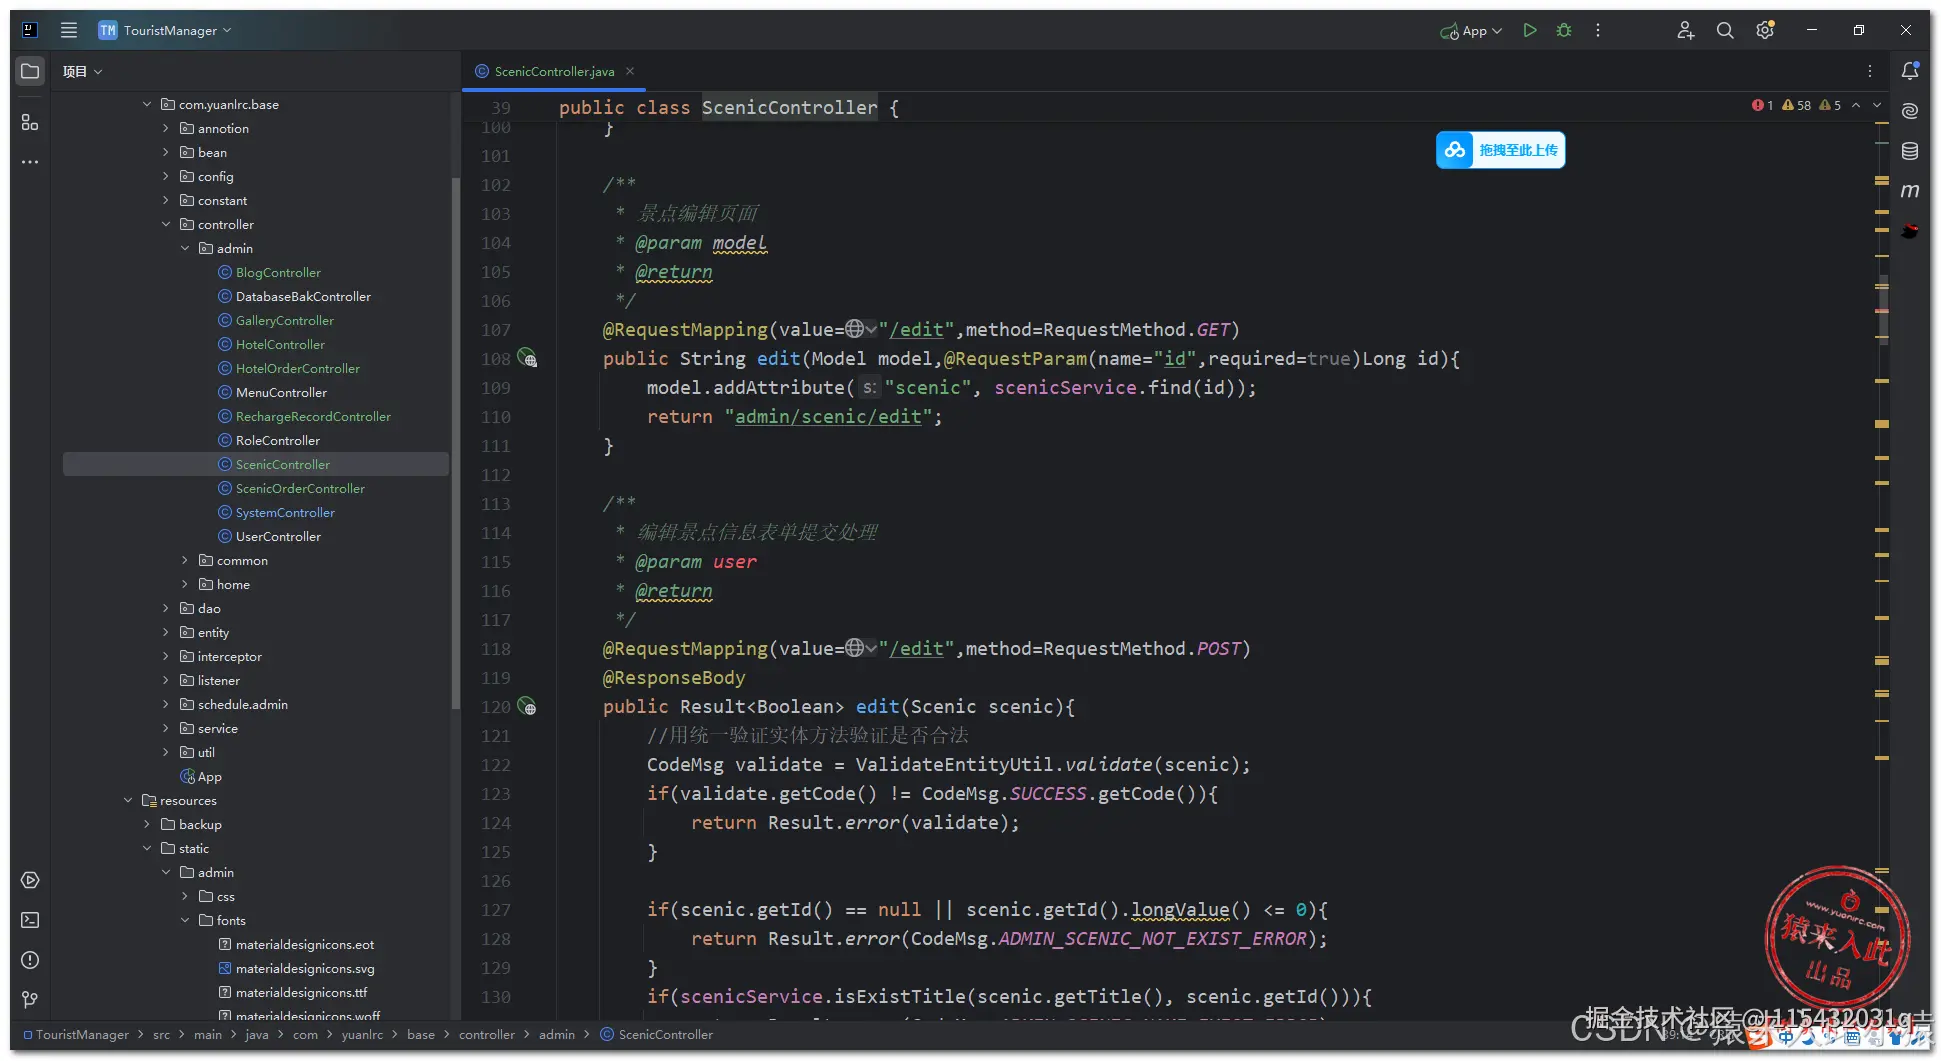Open the Problems tool window

click(x=30, y=960)
